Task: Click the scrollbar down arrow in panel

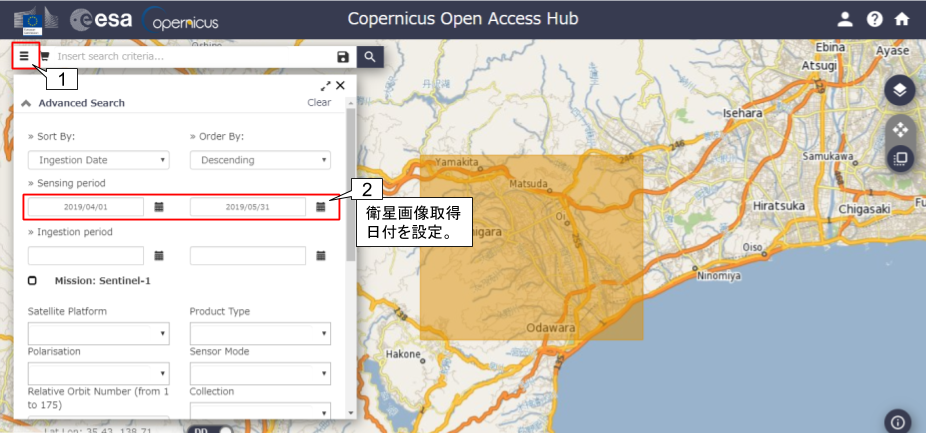Action: click(x=350, y=413)
